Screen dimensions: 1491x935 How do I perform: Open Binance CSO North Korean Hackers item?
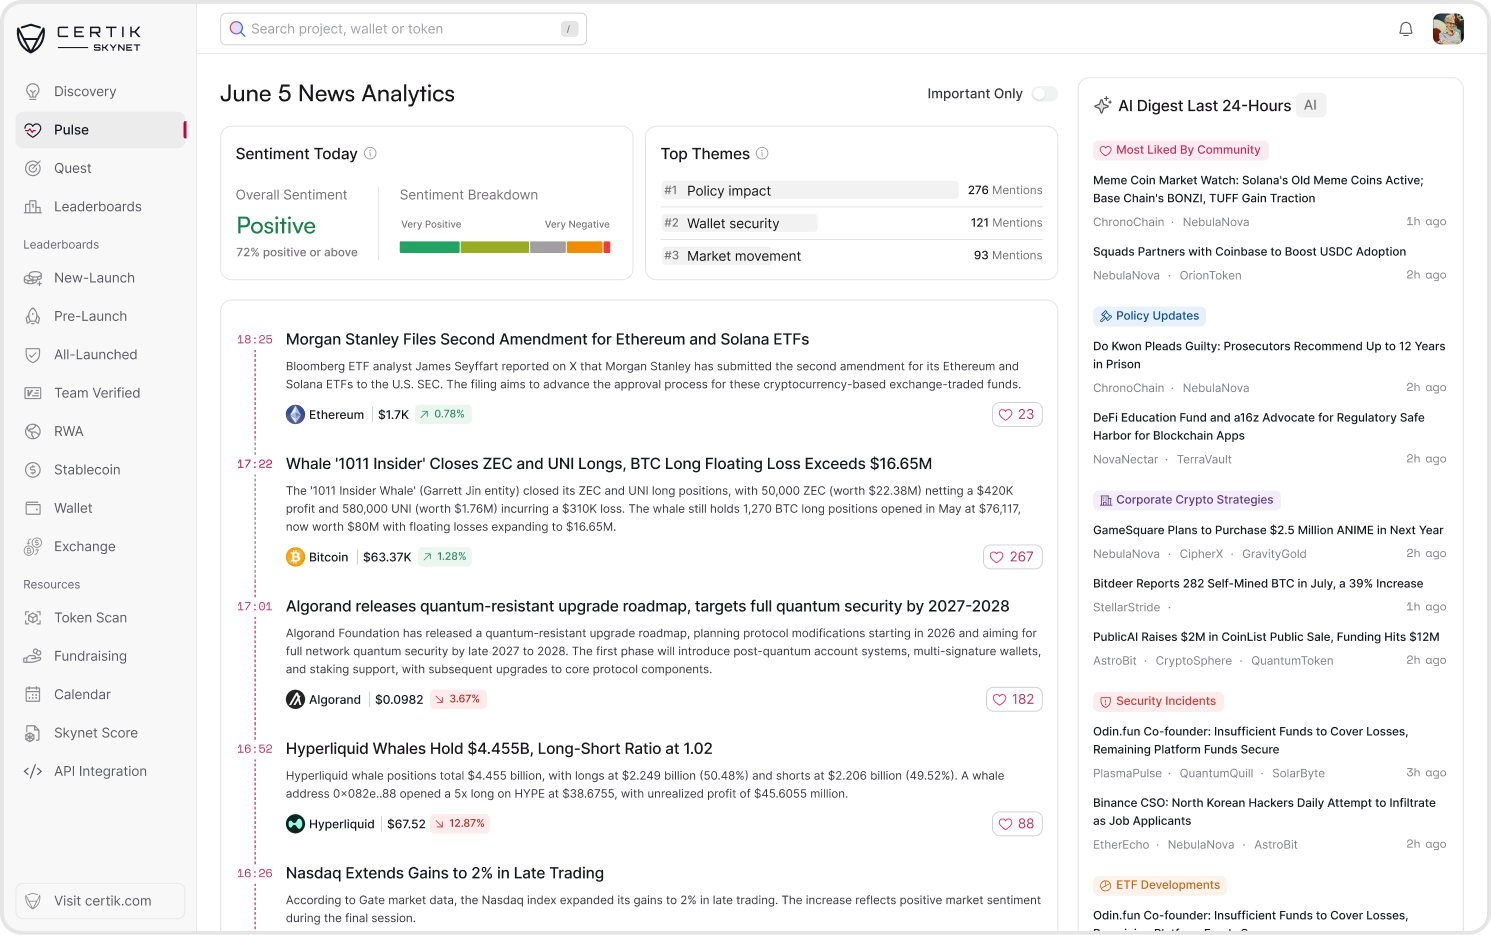click(1264, 812)
